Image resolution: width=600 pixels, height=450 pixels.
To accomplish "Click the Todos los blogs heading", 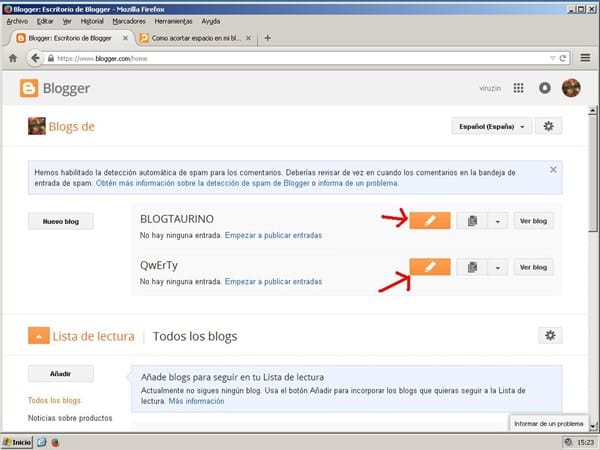I will [x=195, y=336].
